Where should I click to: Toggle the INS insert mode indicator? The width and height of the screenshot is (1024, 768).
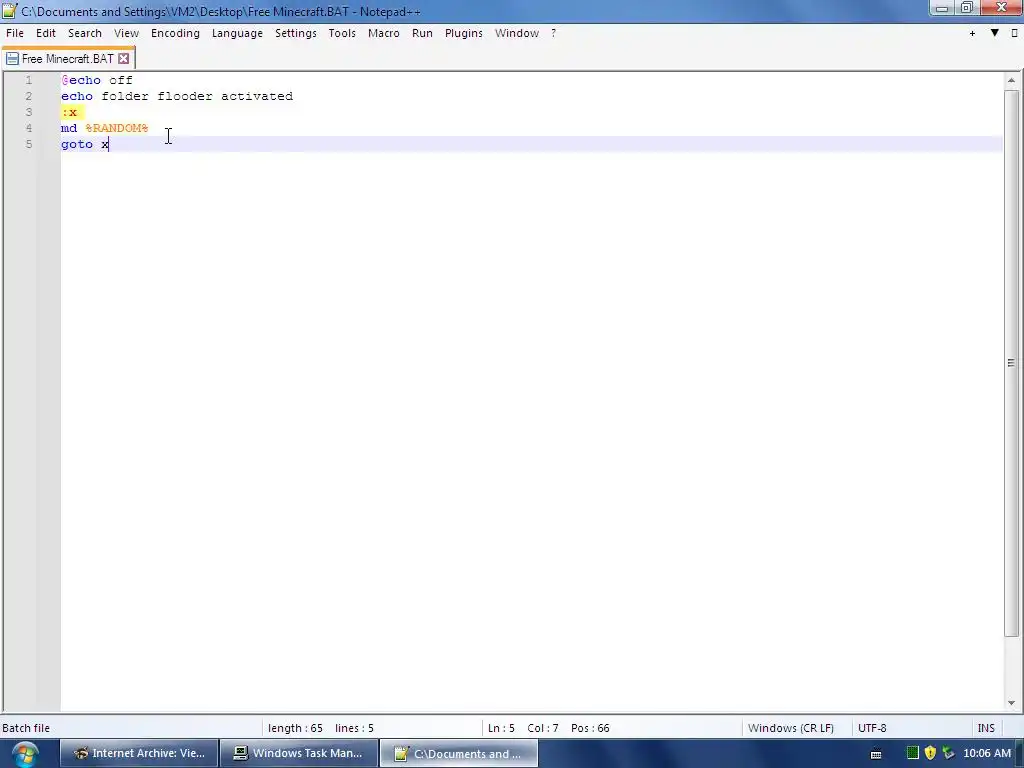click(986, 728)
